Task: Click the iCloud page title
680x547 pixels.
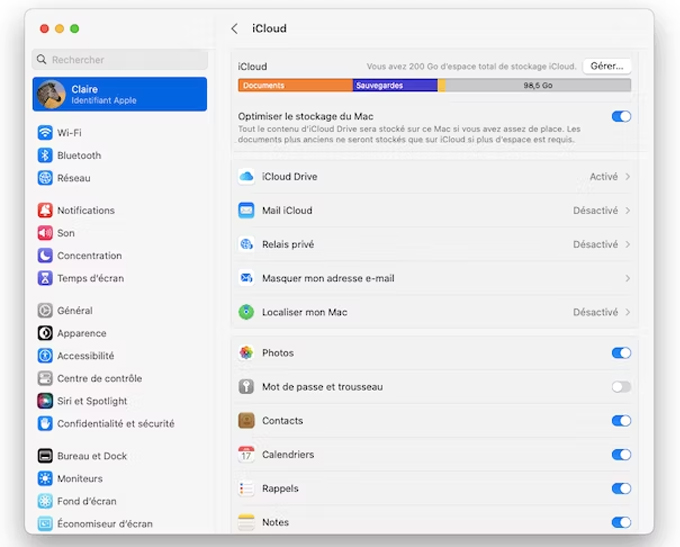Action: [269, 29]
